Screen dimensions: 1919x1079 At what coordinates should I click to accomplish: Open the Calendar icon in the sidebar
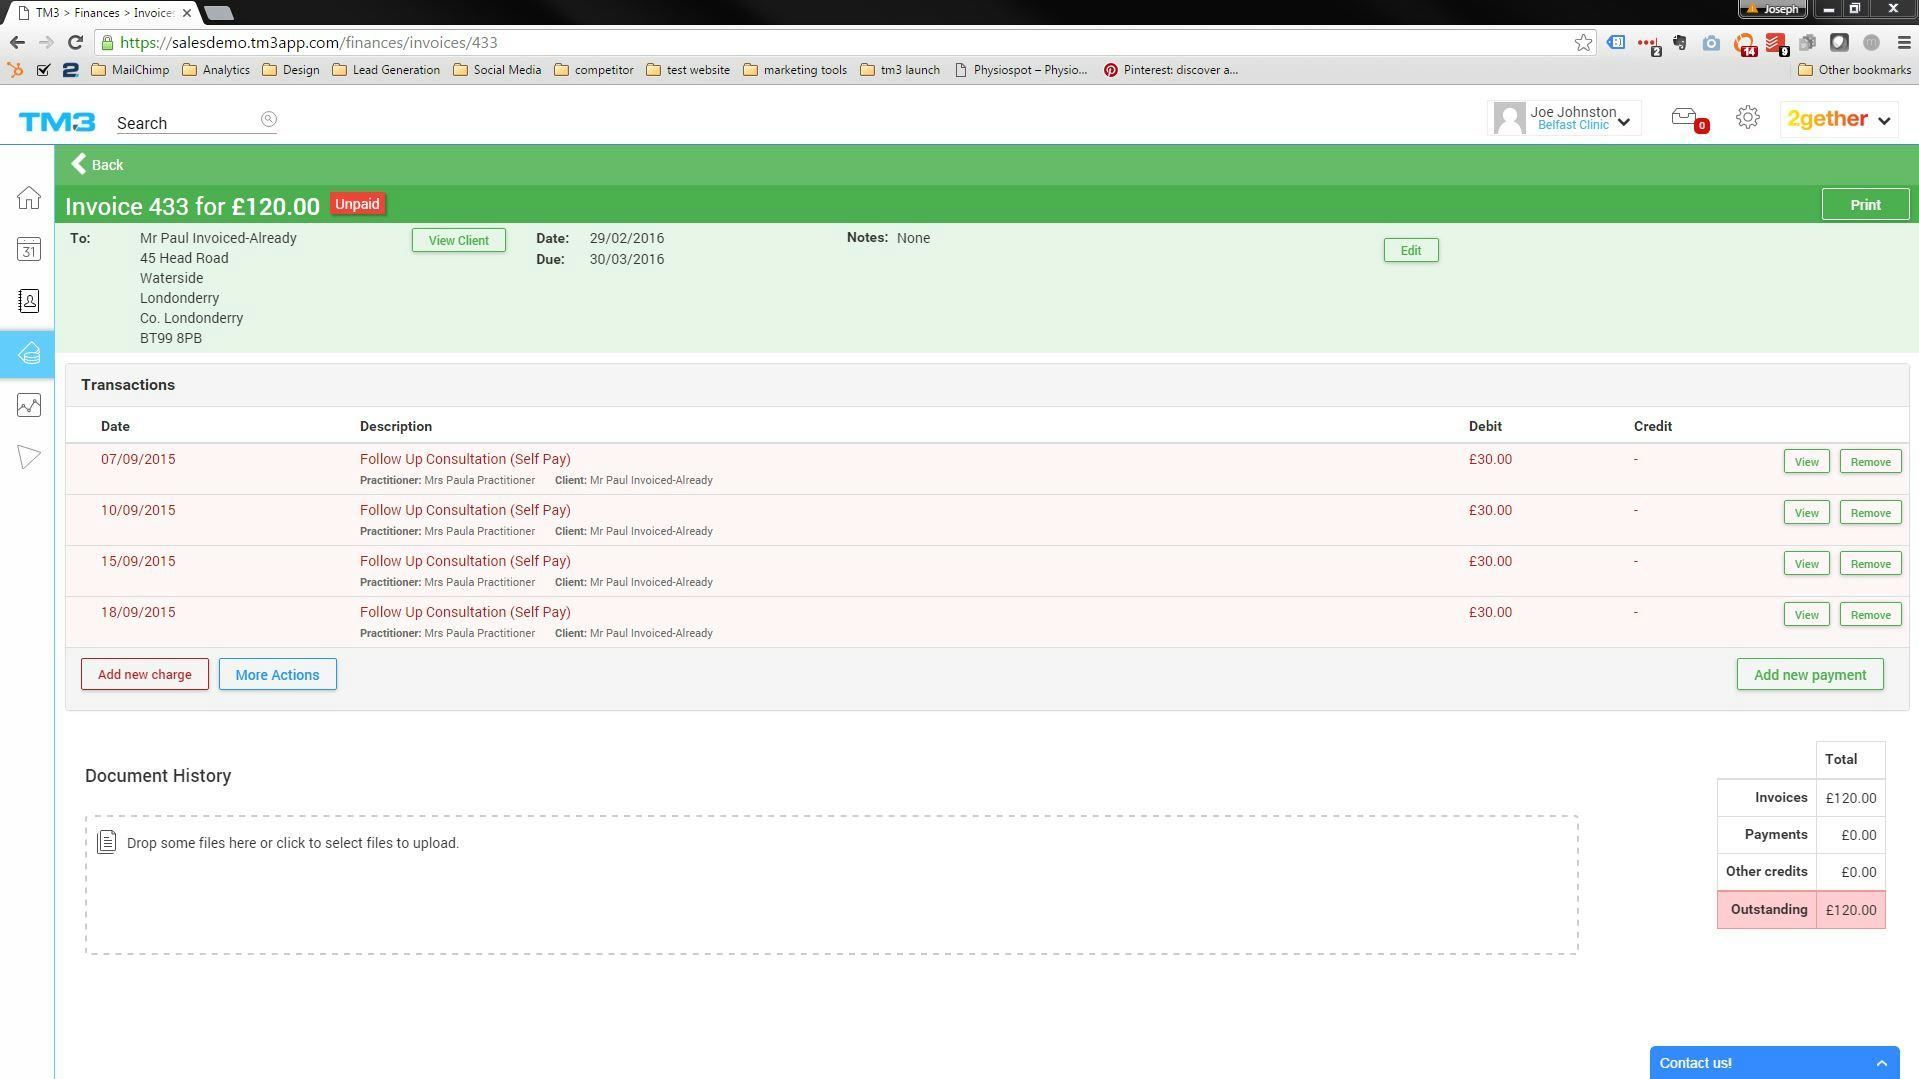tap(27, 250)
